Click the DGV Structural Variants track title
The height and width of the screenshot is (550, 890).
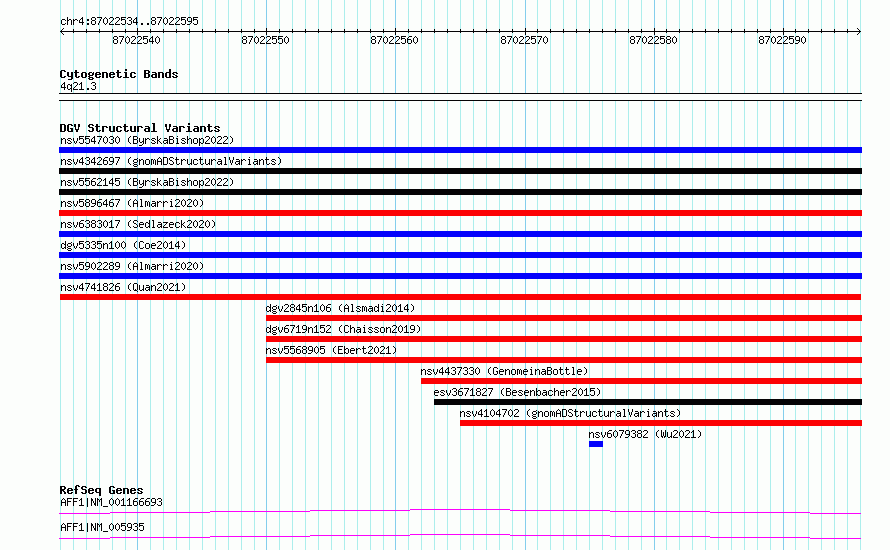pos(140,128)
